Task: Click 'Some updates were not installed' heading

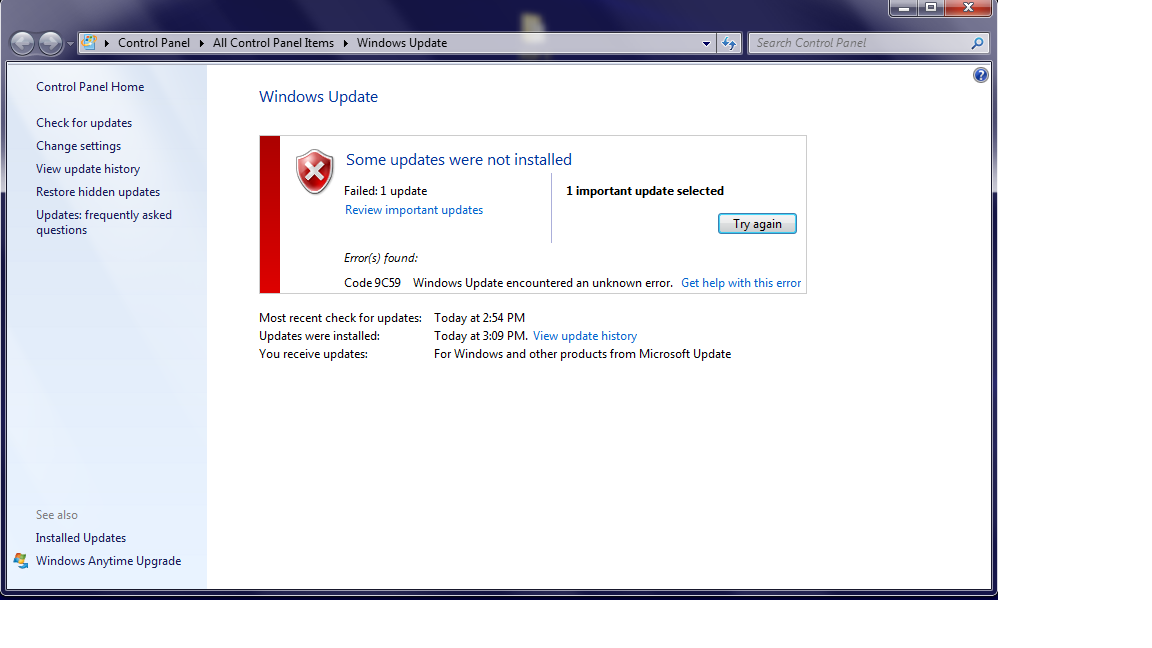Action: [x=458, y=159]
